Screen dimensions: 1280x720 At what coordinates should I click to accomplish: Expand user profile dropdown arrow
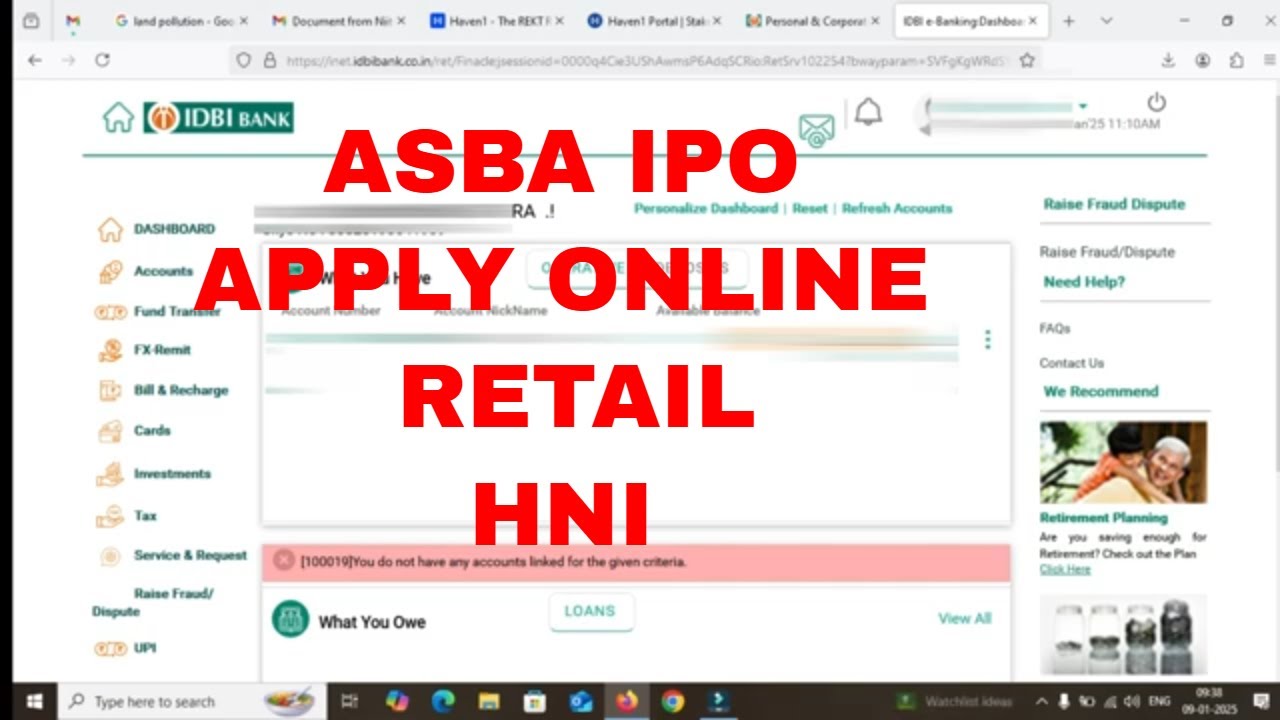1082,106
